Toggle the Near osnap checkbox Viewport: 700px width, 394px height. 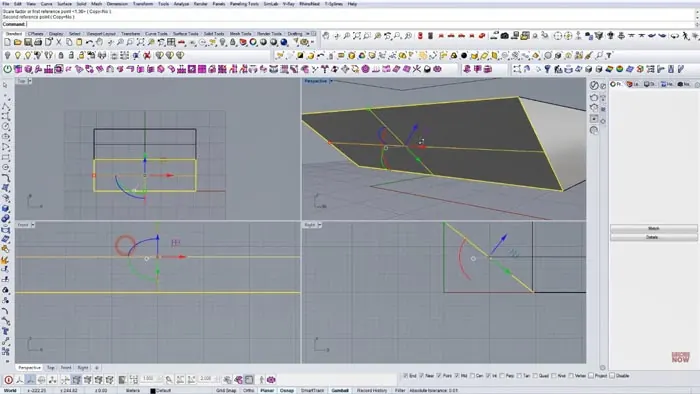(x=422, y=376)
